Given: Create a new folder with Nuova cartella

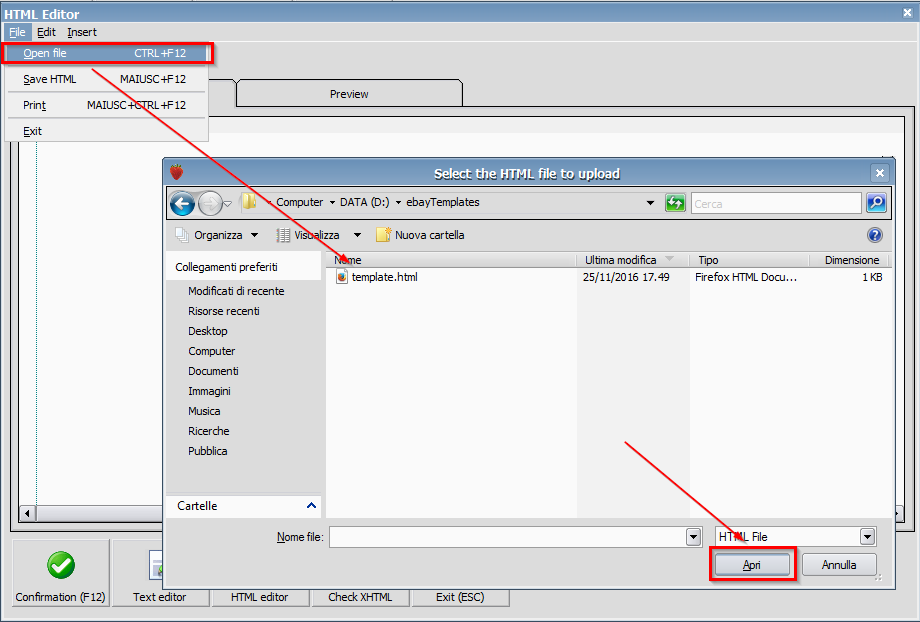Looking at the screenshot, I should [x=420, y=235].
